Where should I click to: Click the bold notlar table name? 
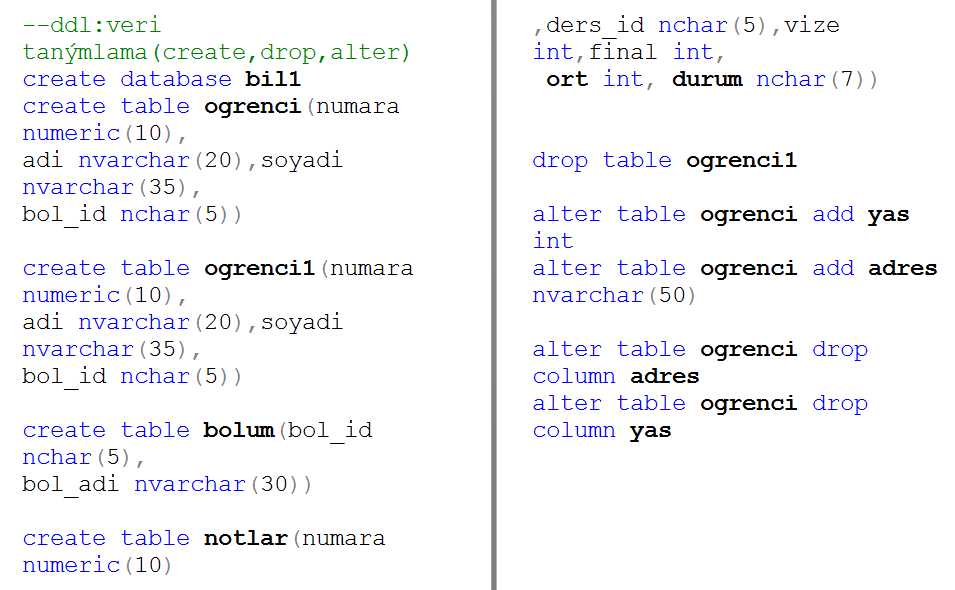245,538
